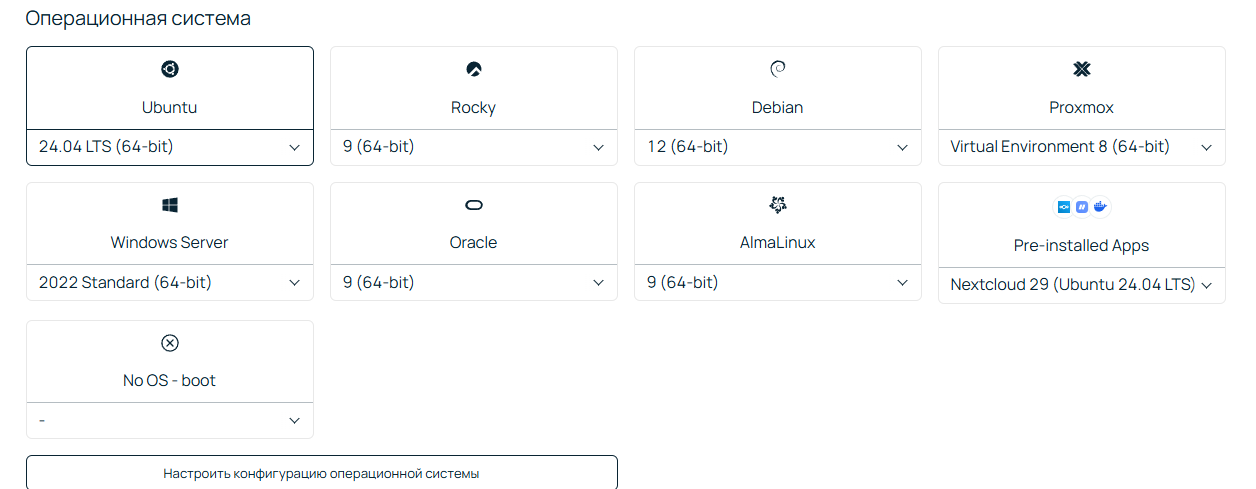Select the Proxmox X logo icon

pos(1082,69)
